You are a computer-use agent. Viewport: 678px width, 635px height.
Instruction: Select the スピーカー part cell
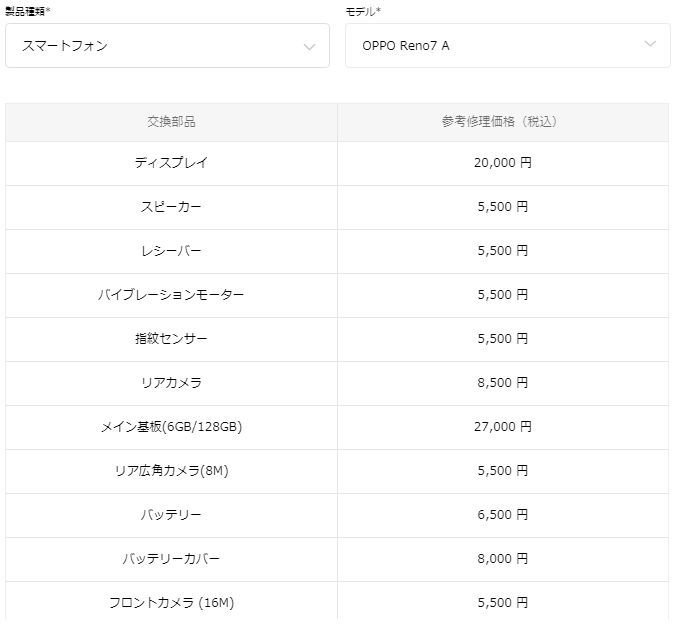(x=171, y=207)
